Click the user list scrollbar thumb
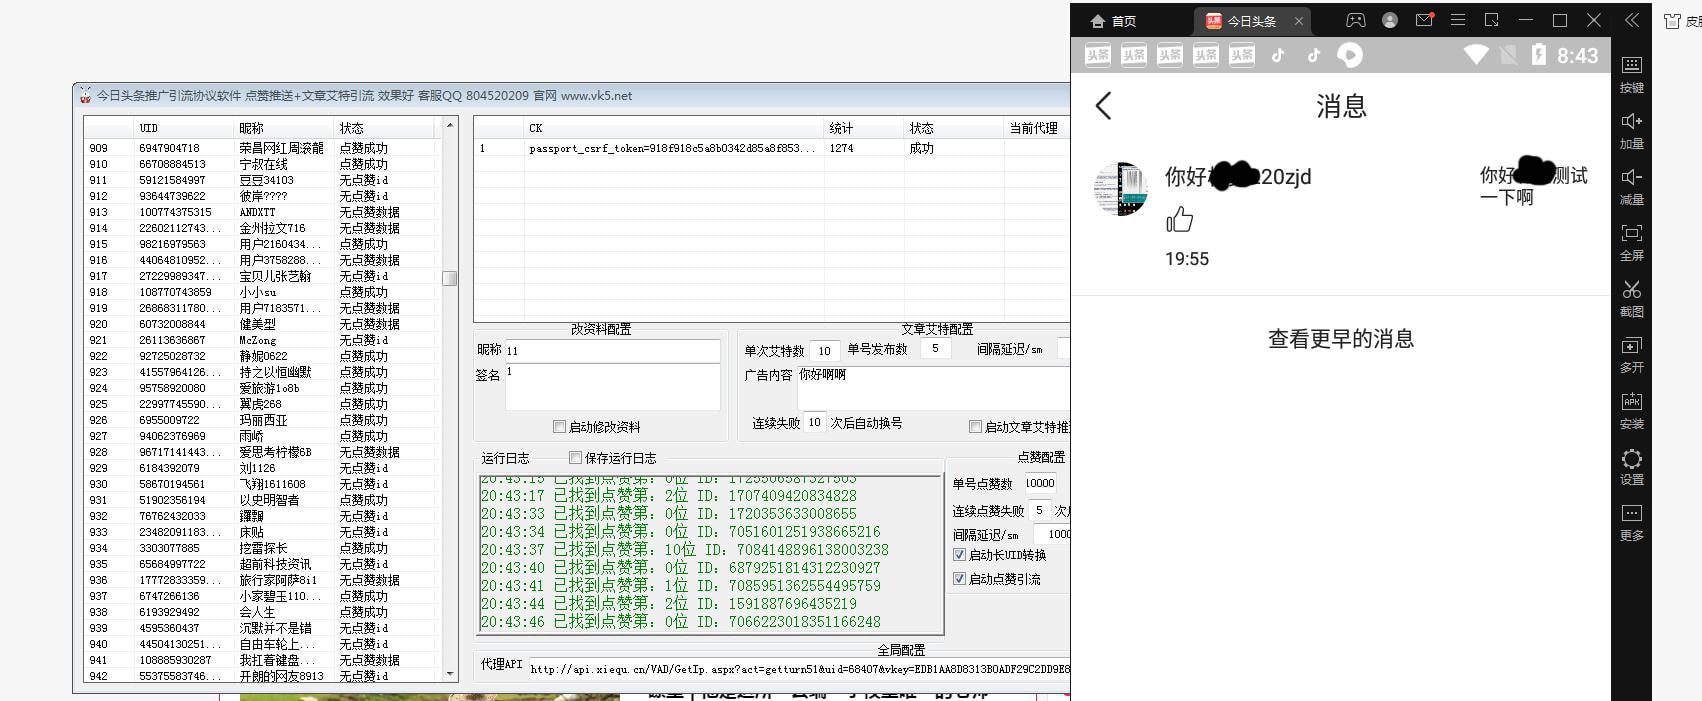 pyautogui.click(x=450, y=278)
